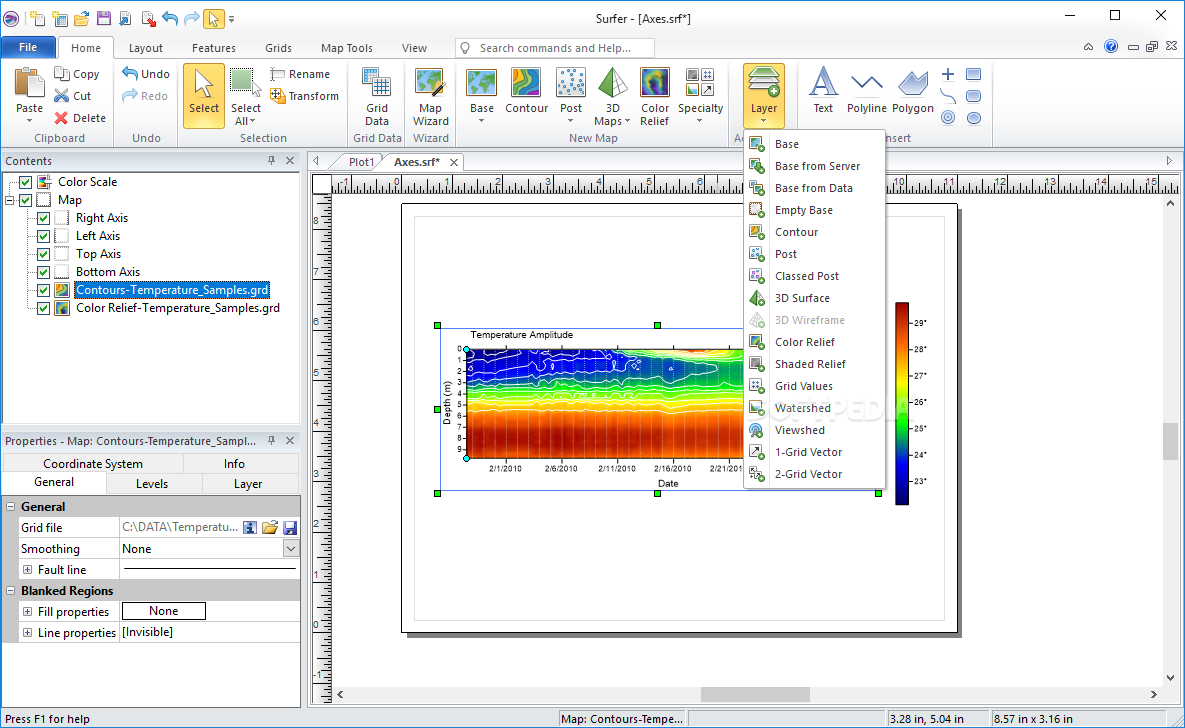1185x728 pixels.
Task: Uncheck the Right Axis checkbox
Action: pyautogui.click(x=43, y=218)
